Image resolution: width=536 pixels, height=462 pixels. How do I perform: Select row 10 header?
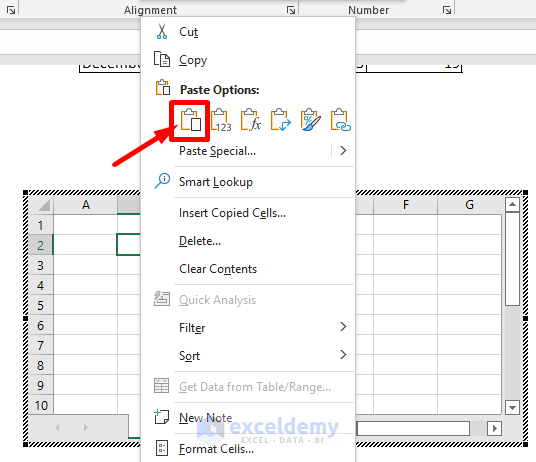[x=41, y=405]
